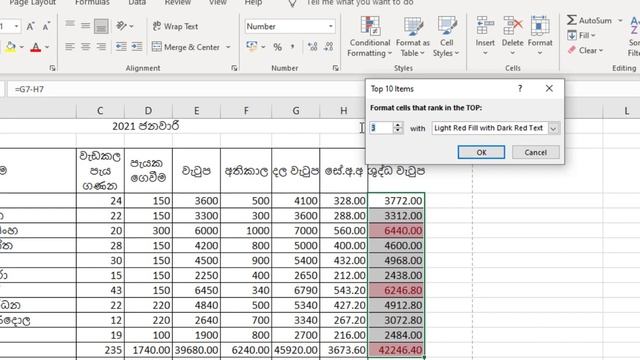Image resolution: width=640 pixels, height=360 pixels.
Task: Click Cancel in Top 10 Items dialog
Action: pyautogui.click(x=536, y=152)
